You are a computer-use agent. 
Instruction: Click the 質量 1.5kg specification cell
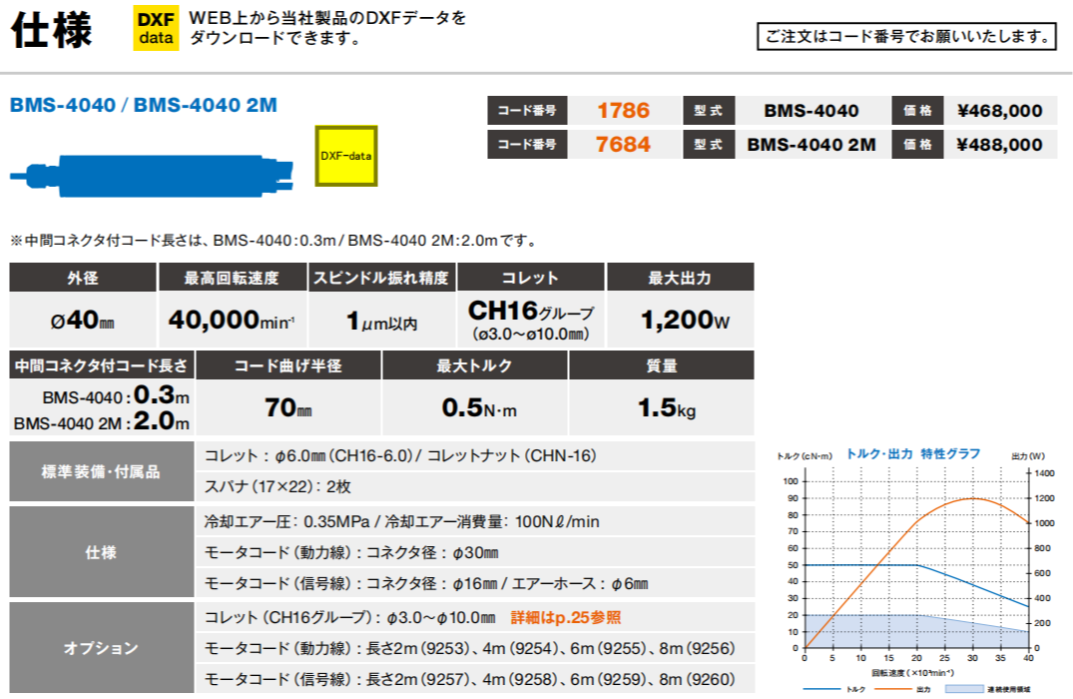pos(668,406)
